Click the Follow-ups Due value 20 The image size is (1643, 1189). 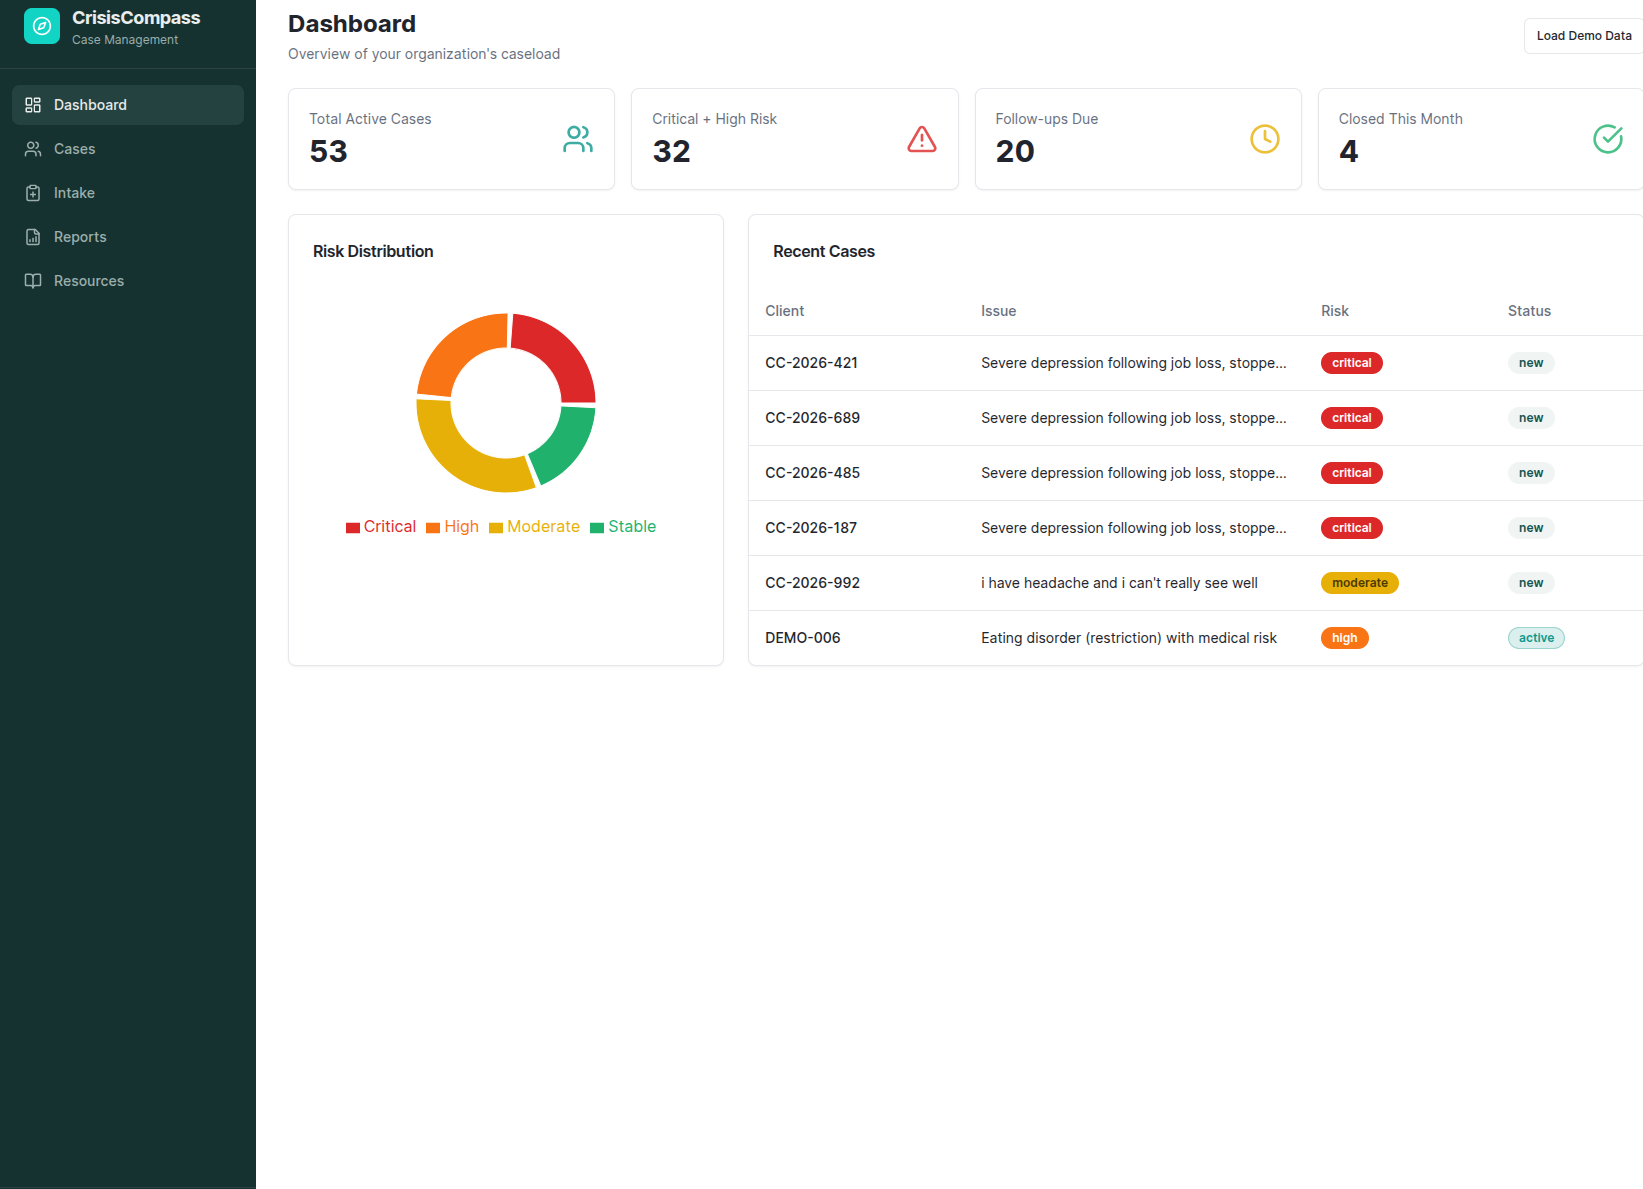[x=1015, y=151]
